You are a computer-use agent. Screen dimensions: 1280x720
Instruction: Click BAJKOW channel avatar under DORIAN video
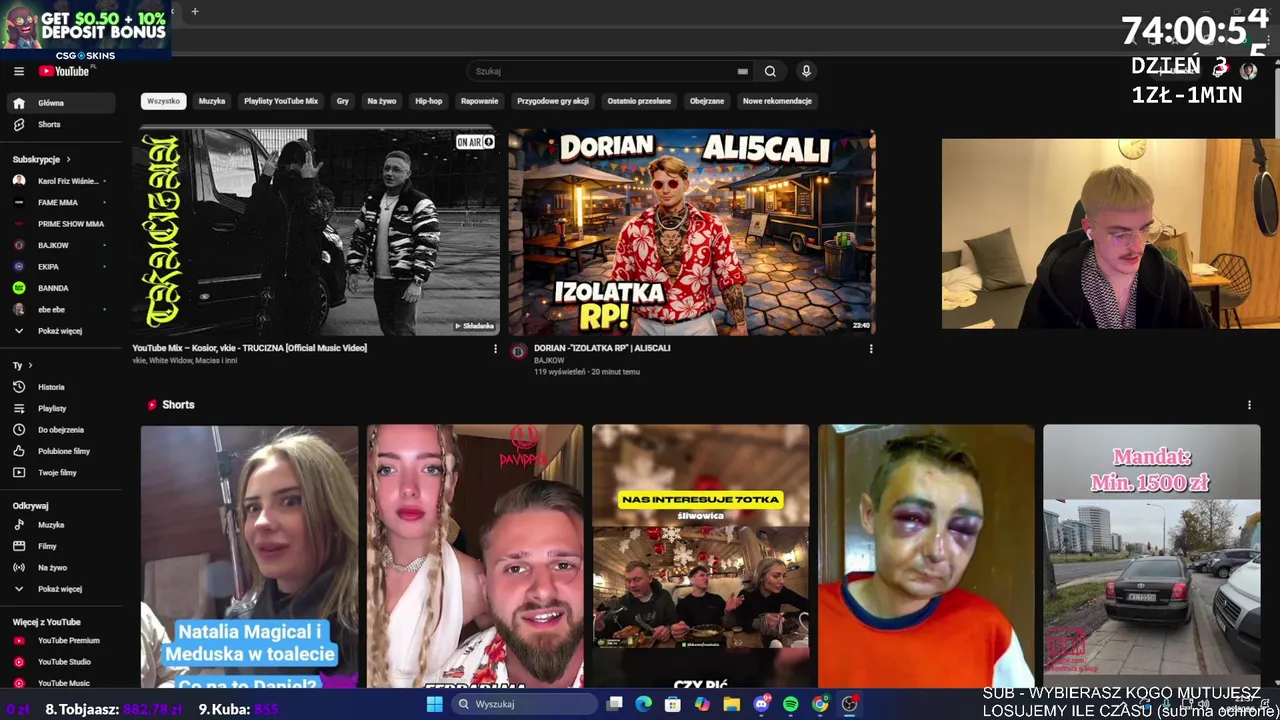click(x=518, y=351)
